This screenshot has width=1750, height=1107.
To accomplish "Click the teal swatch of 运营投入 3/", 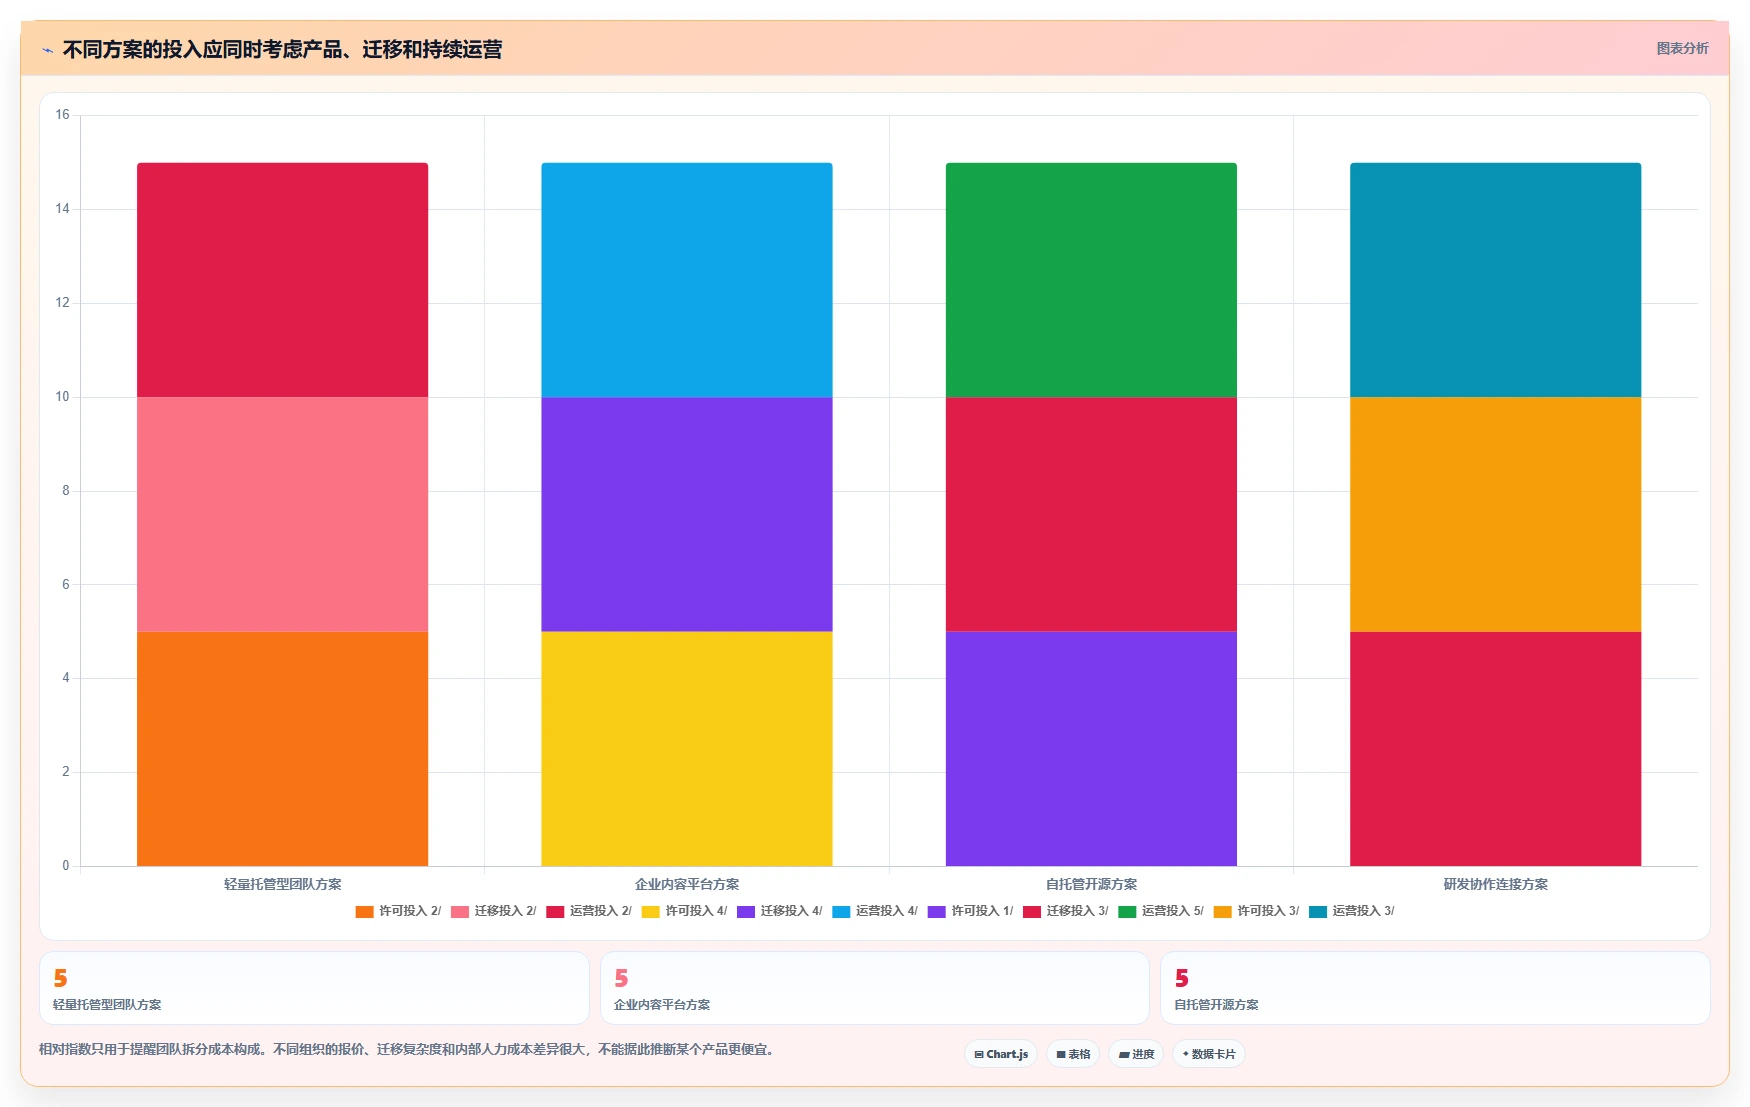I will point(1318,912).
